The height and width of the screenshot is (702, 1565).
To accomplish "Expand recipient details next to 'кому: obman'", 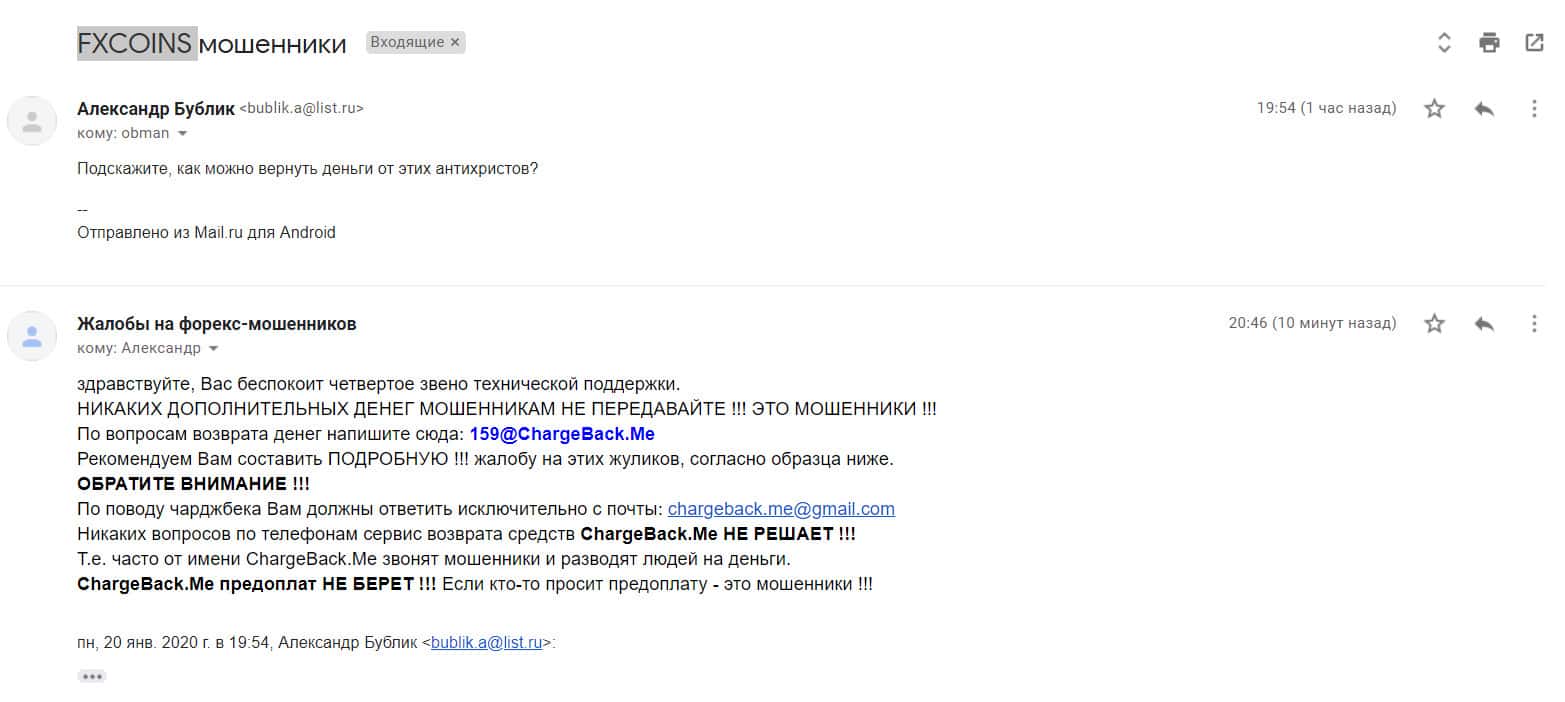I will click(x=182, y=133).
